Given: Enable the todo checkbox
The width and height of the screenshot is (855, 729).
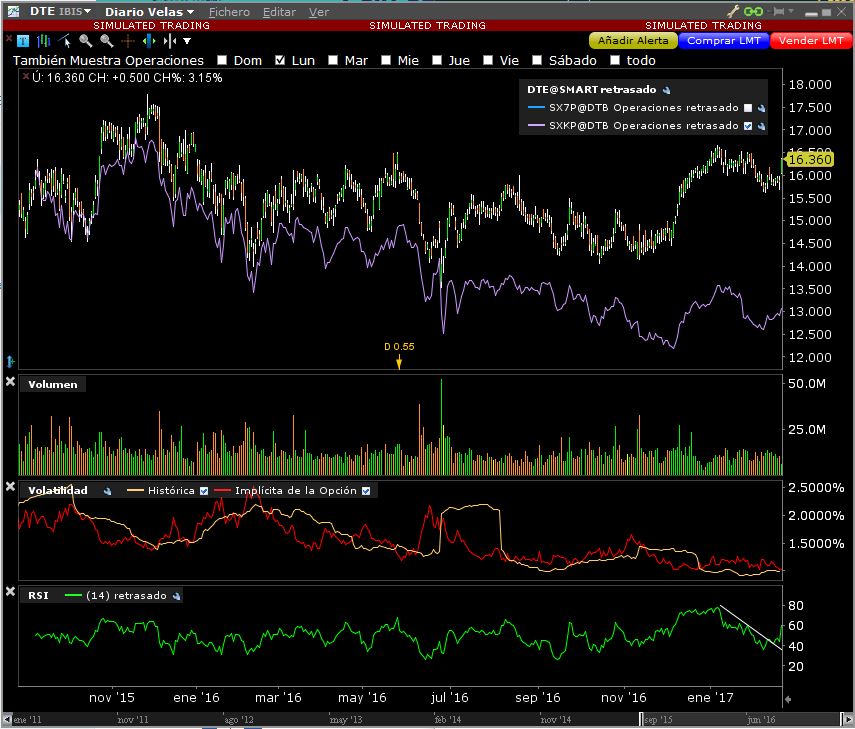Looking at the screenshot, I should (615, 60).
